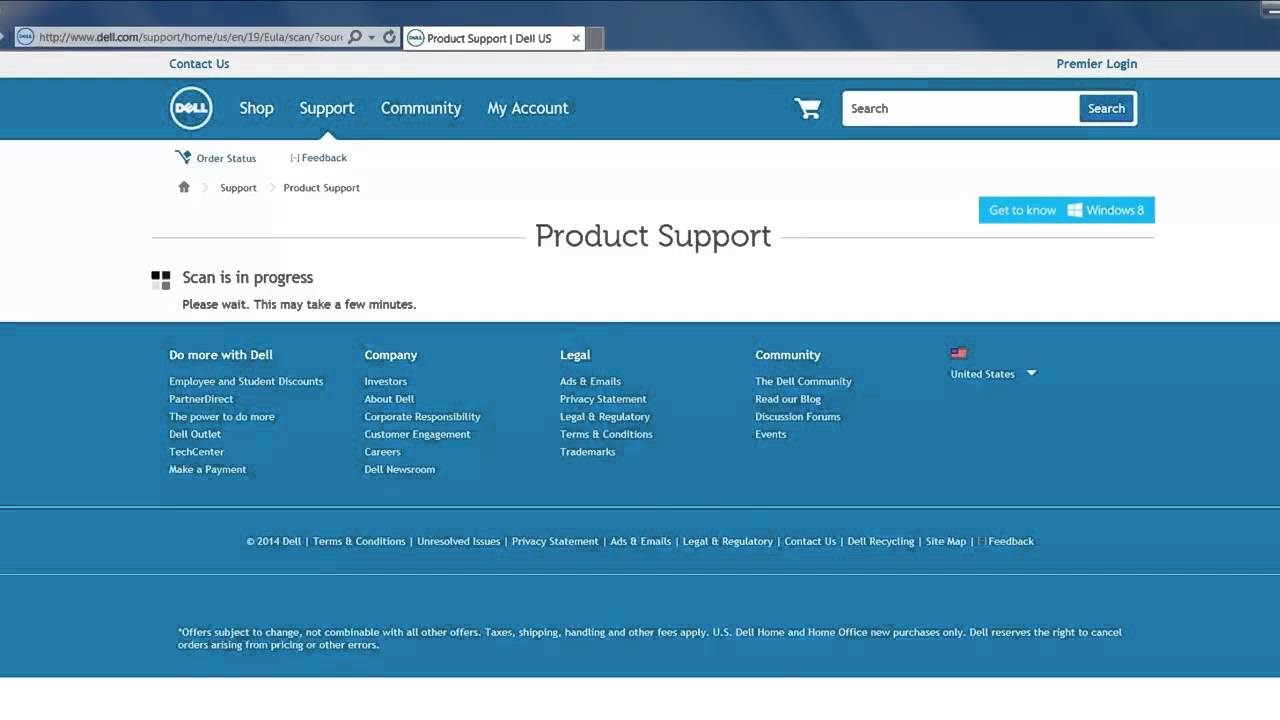Open the Contact Us link at top
Viewport: 1280px width, 720px height.
click(199, 64)
